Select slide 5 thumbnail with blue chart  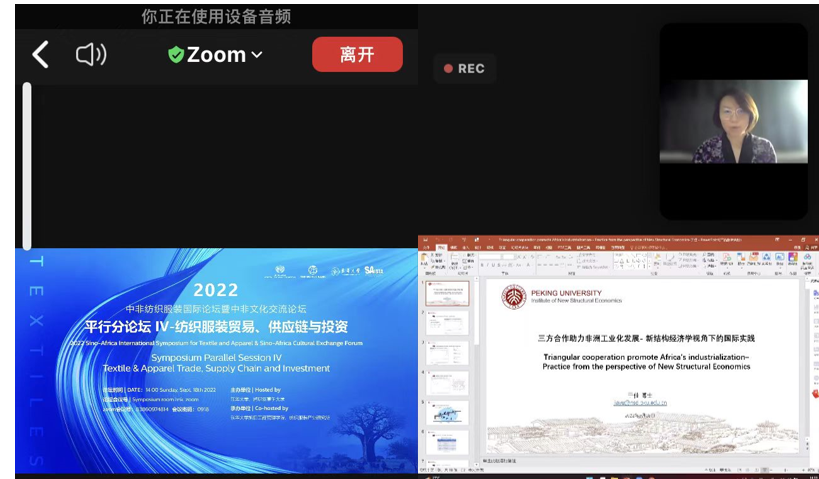(447, 413)
